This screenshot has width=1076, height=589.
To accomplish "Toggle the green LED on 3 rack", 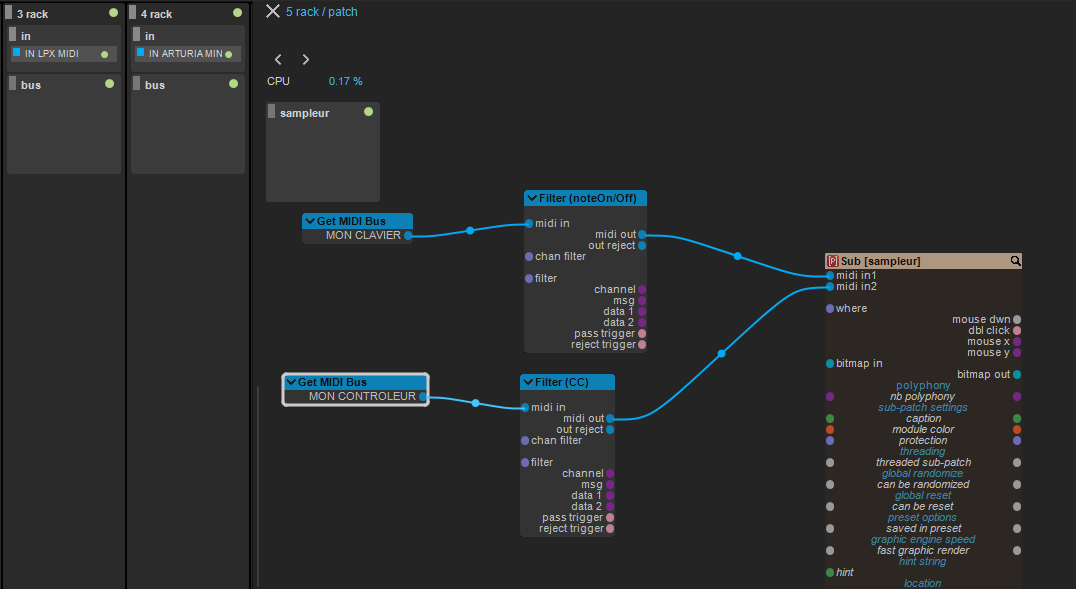I will 113,13.
